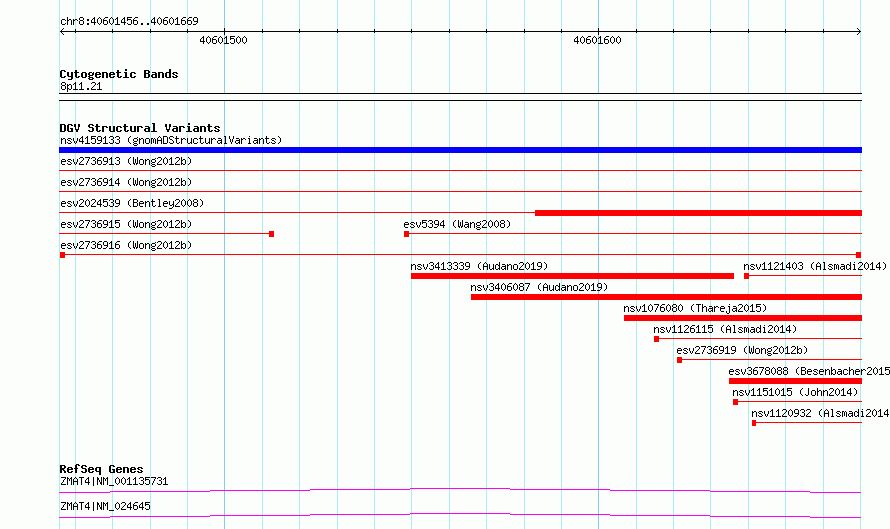Open variant nsv3413339 (Audano2019)
890x529 pixels.
point(479,266)
